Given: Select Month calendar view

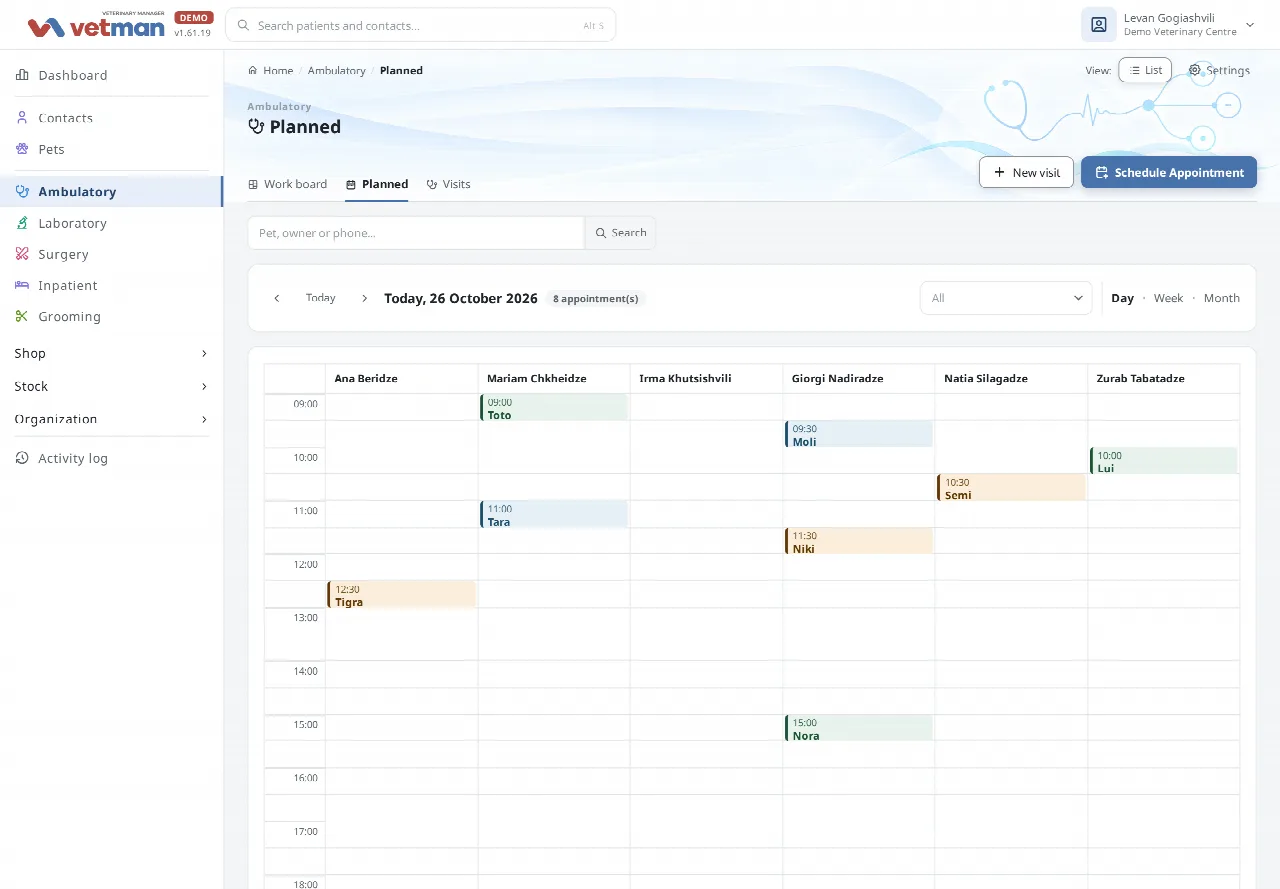Looking at the screenshot, I should tap(1221, 298).
